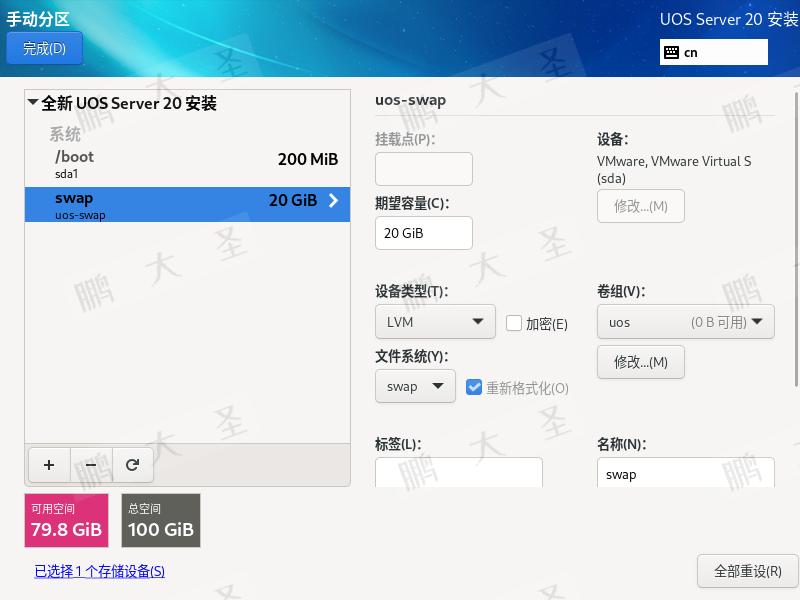Select the swap uos-swap partition row
This screenshot has width=800, height=600.
pos(187,205)
